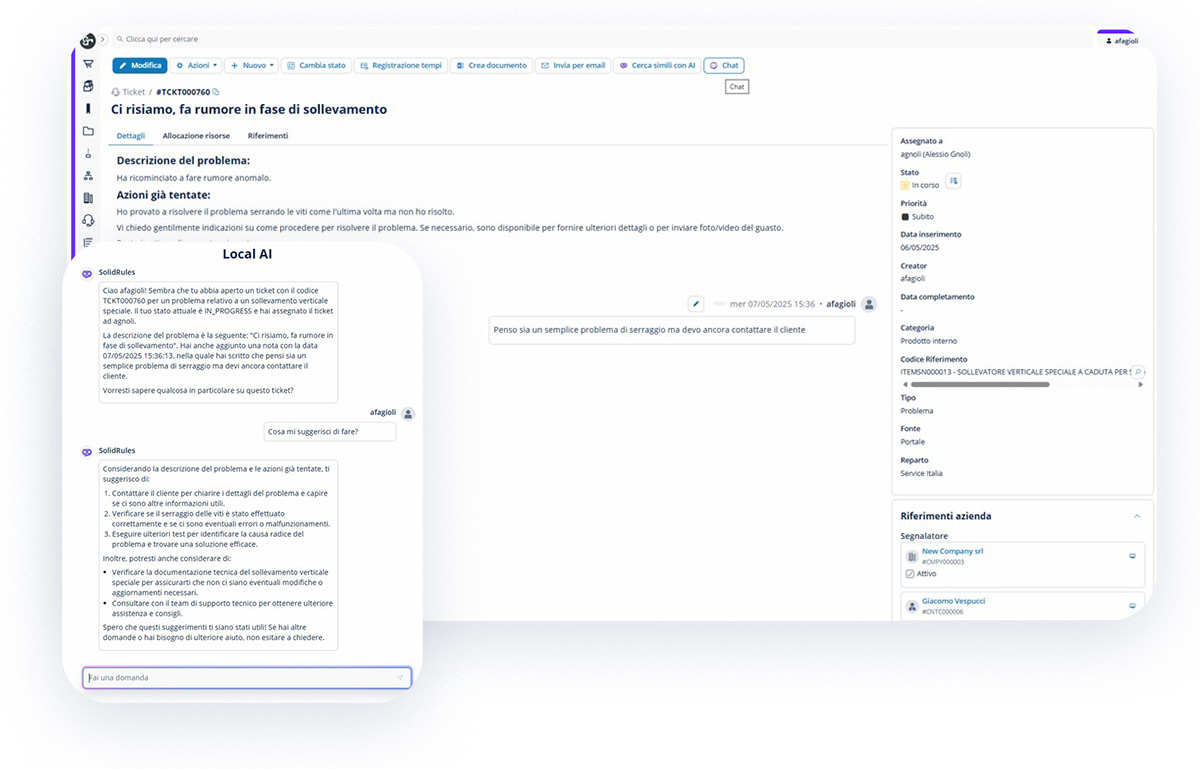Screen dimensions: 1200x769
Task: Click the headset support sidebar icon
Action: 88,220
